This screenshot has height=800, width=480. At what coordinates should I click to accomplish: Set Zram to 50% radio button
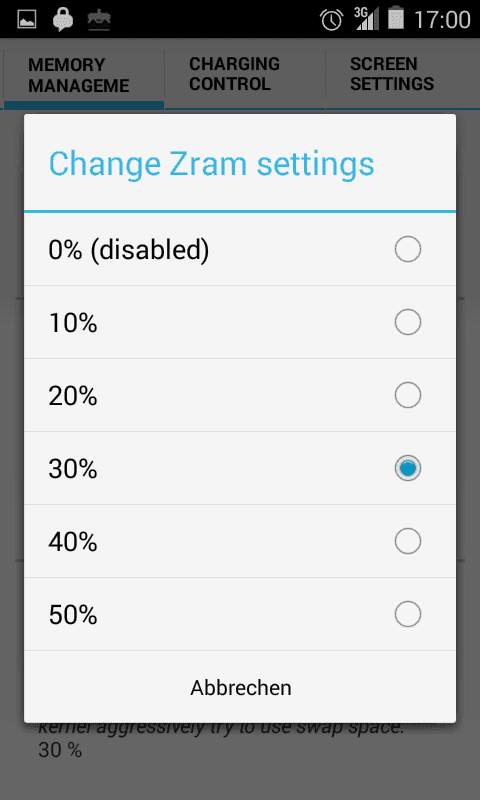point(408,614)
